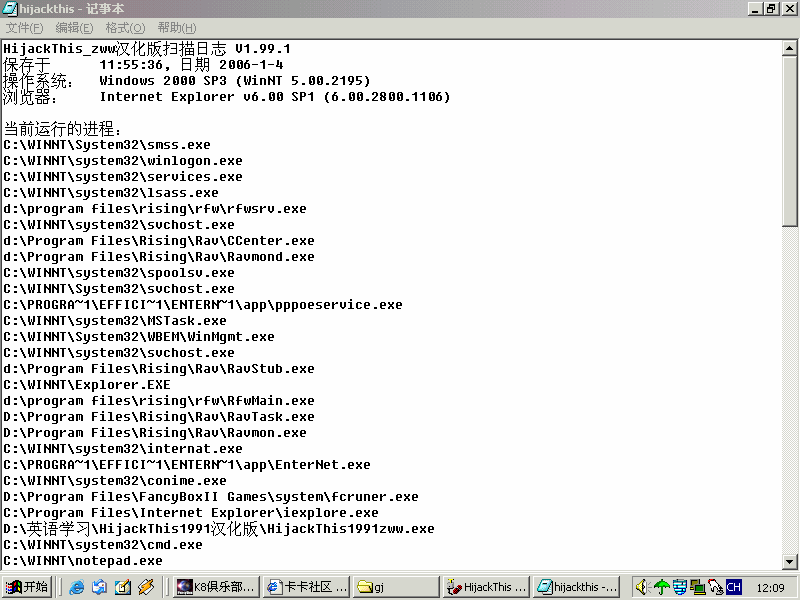The width and height of the screenshot is (800, 600).
Task: Click the HijackThis V1.99.1 header line
Action: [147, 49]
